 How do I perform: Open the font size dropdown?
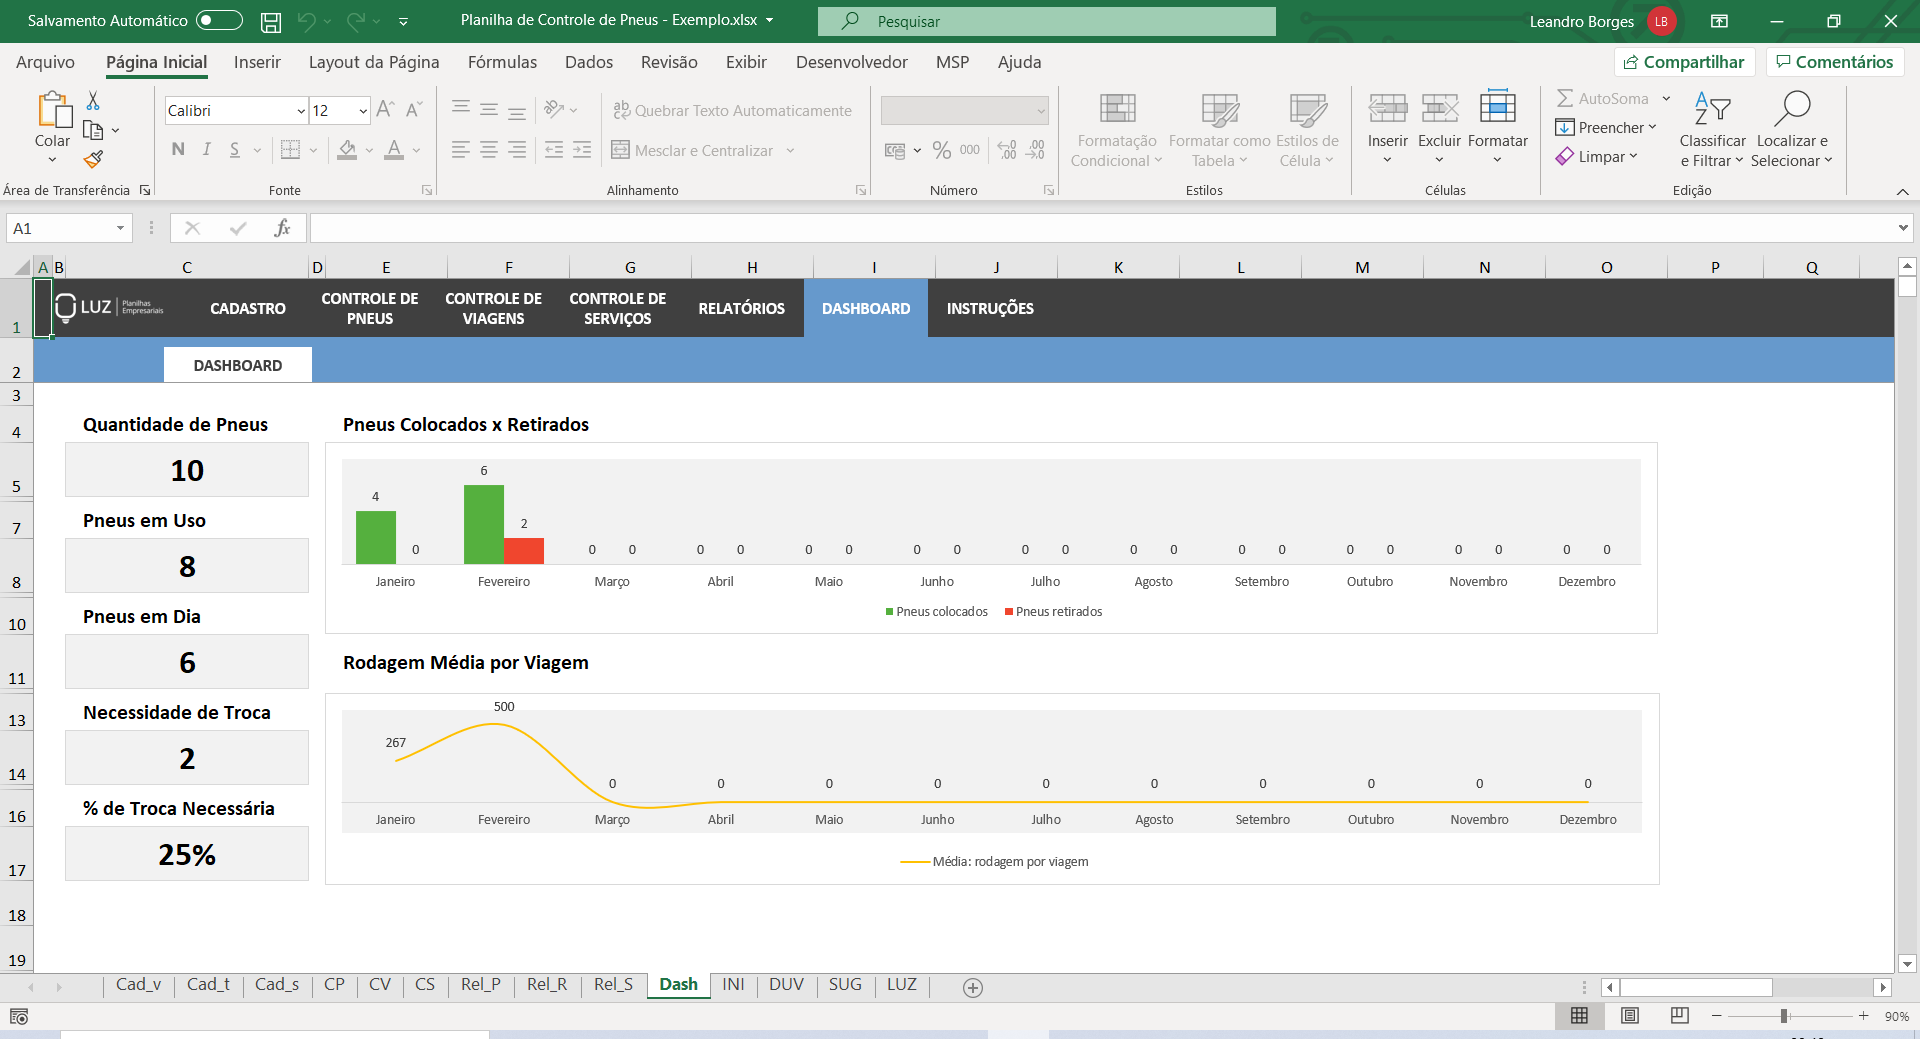[363, 111]
